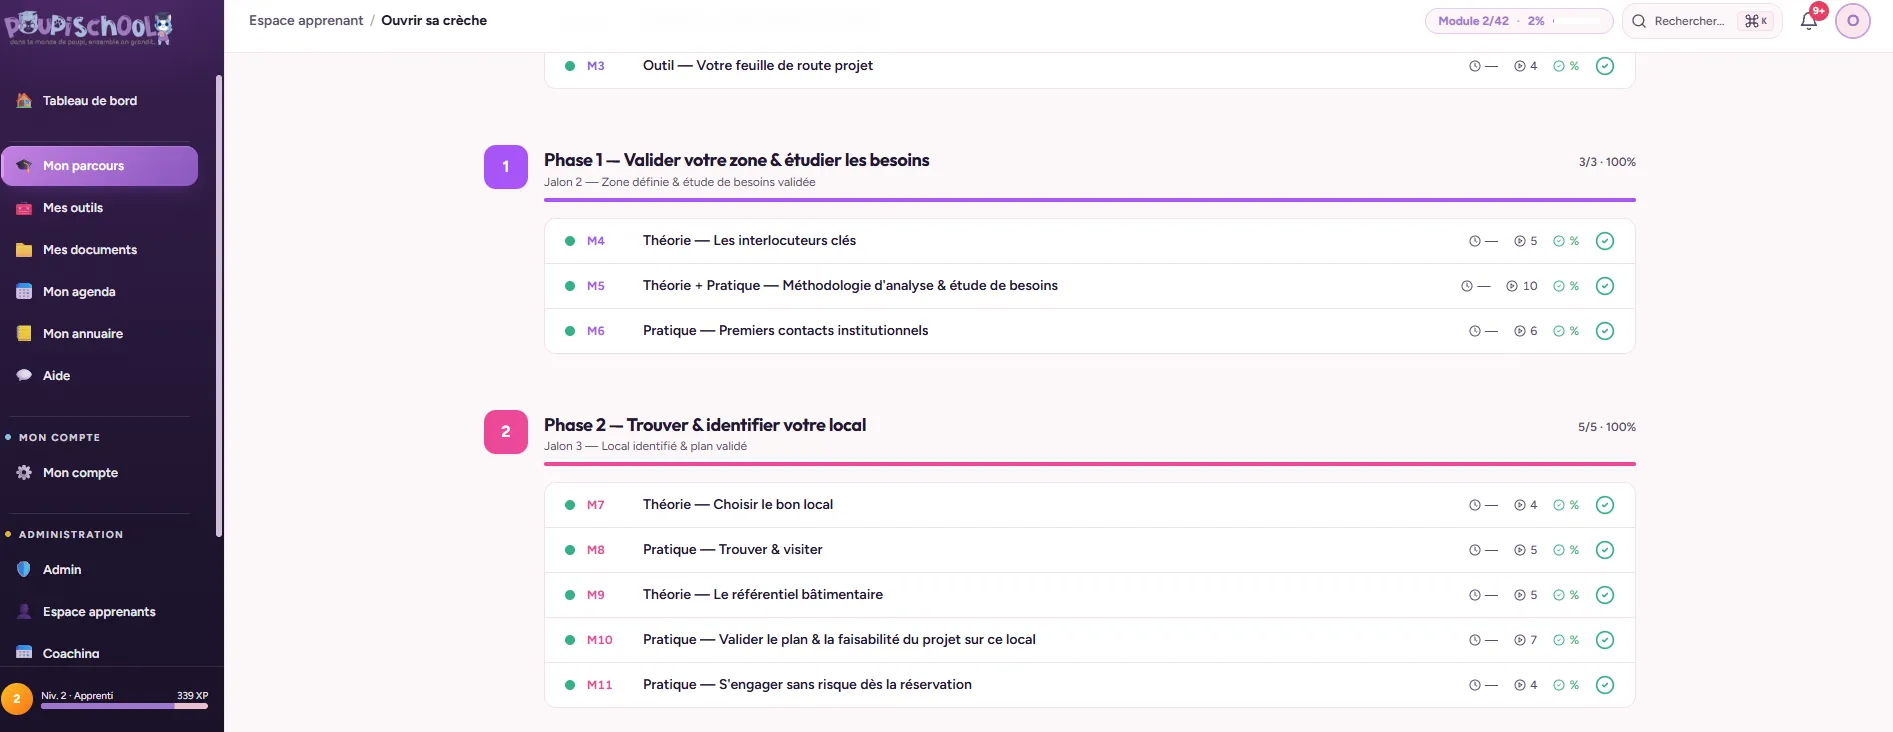The height and width of the screenshot is (732, 1893).
Task: Click the Phase 2 number badge
Action: coord(506,432)
